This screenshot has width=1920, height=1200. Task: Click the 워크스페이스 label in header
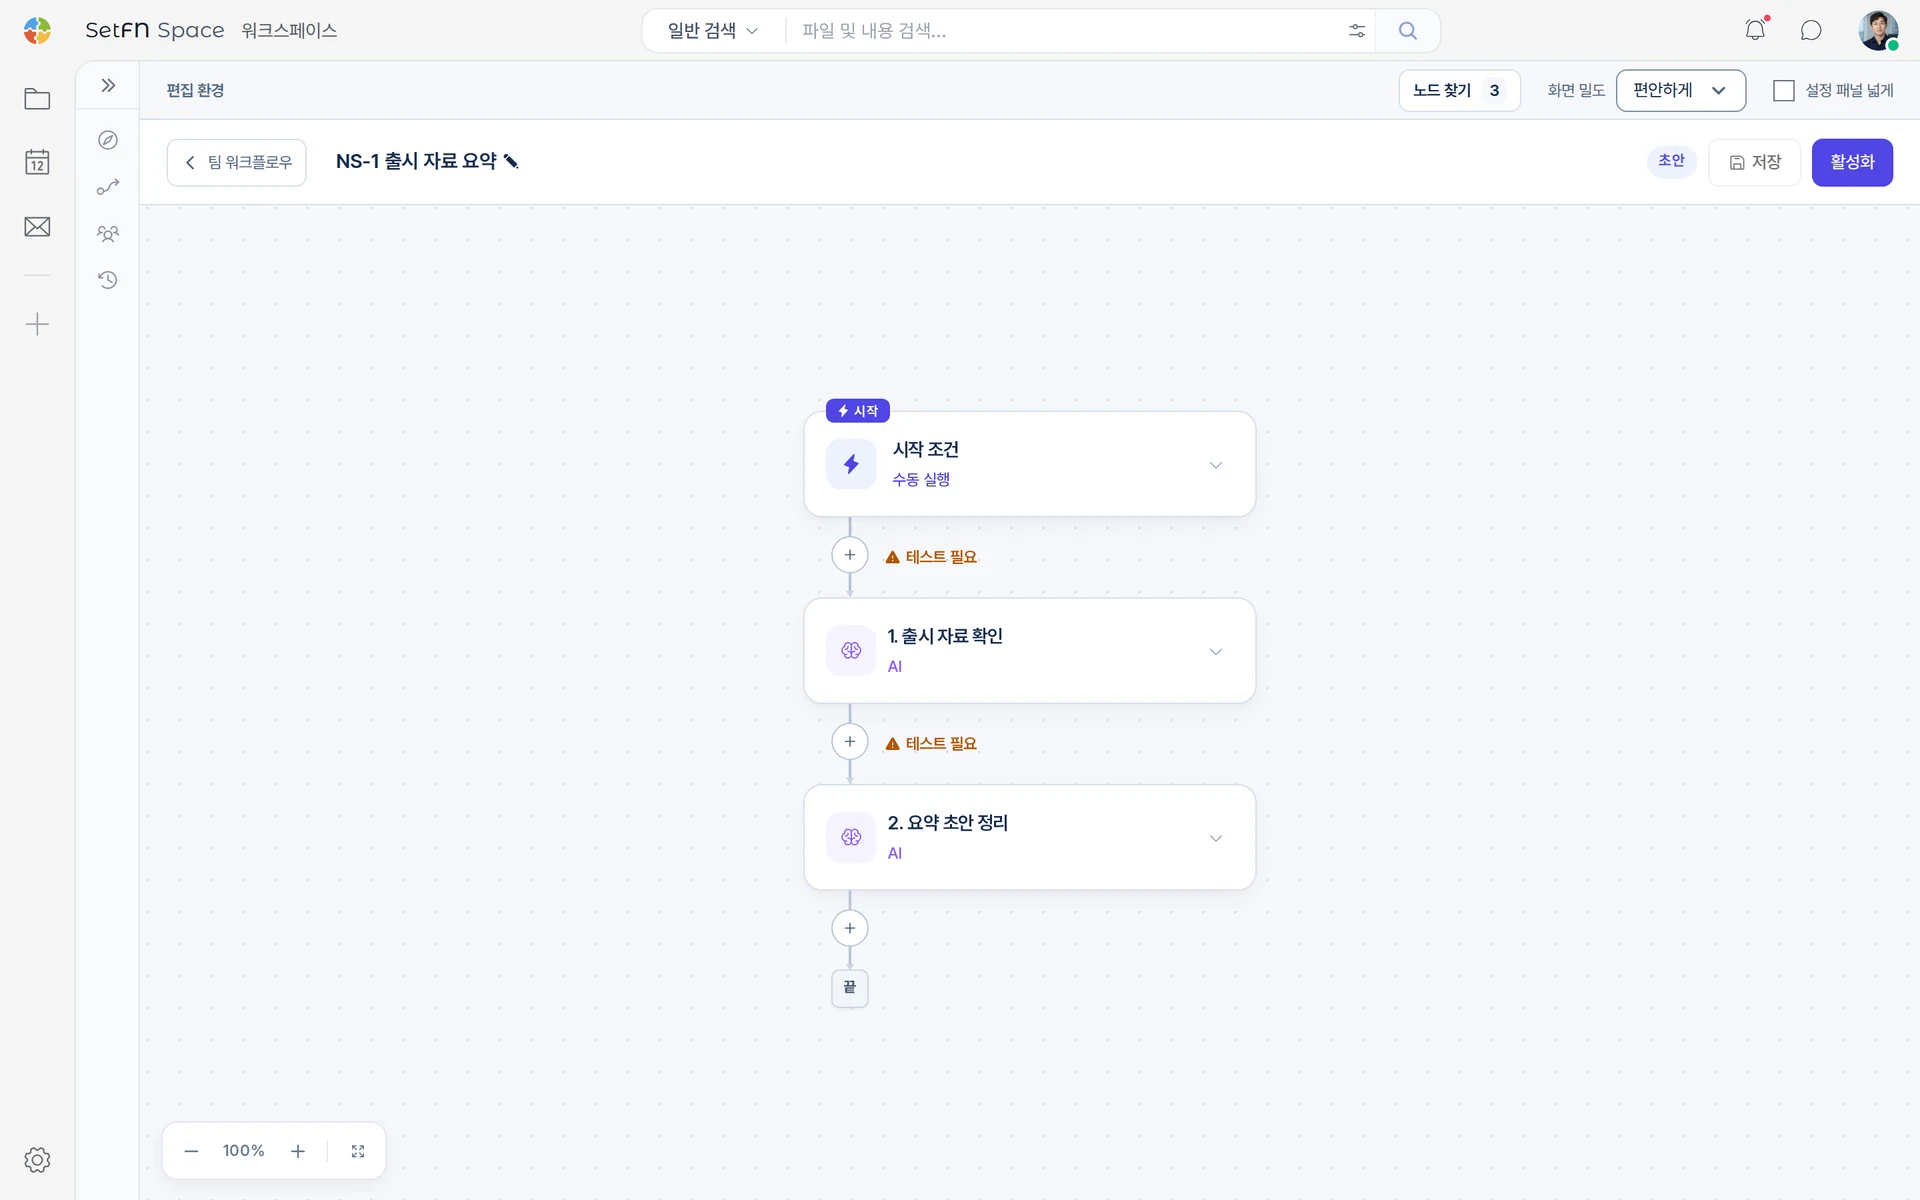(x=289, y=31)
